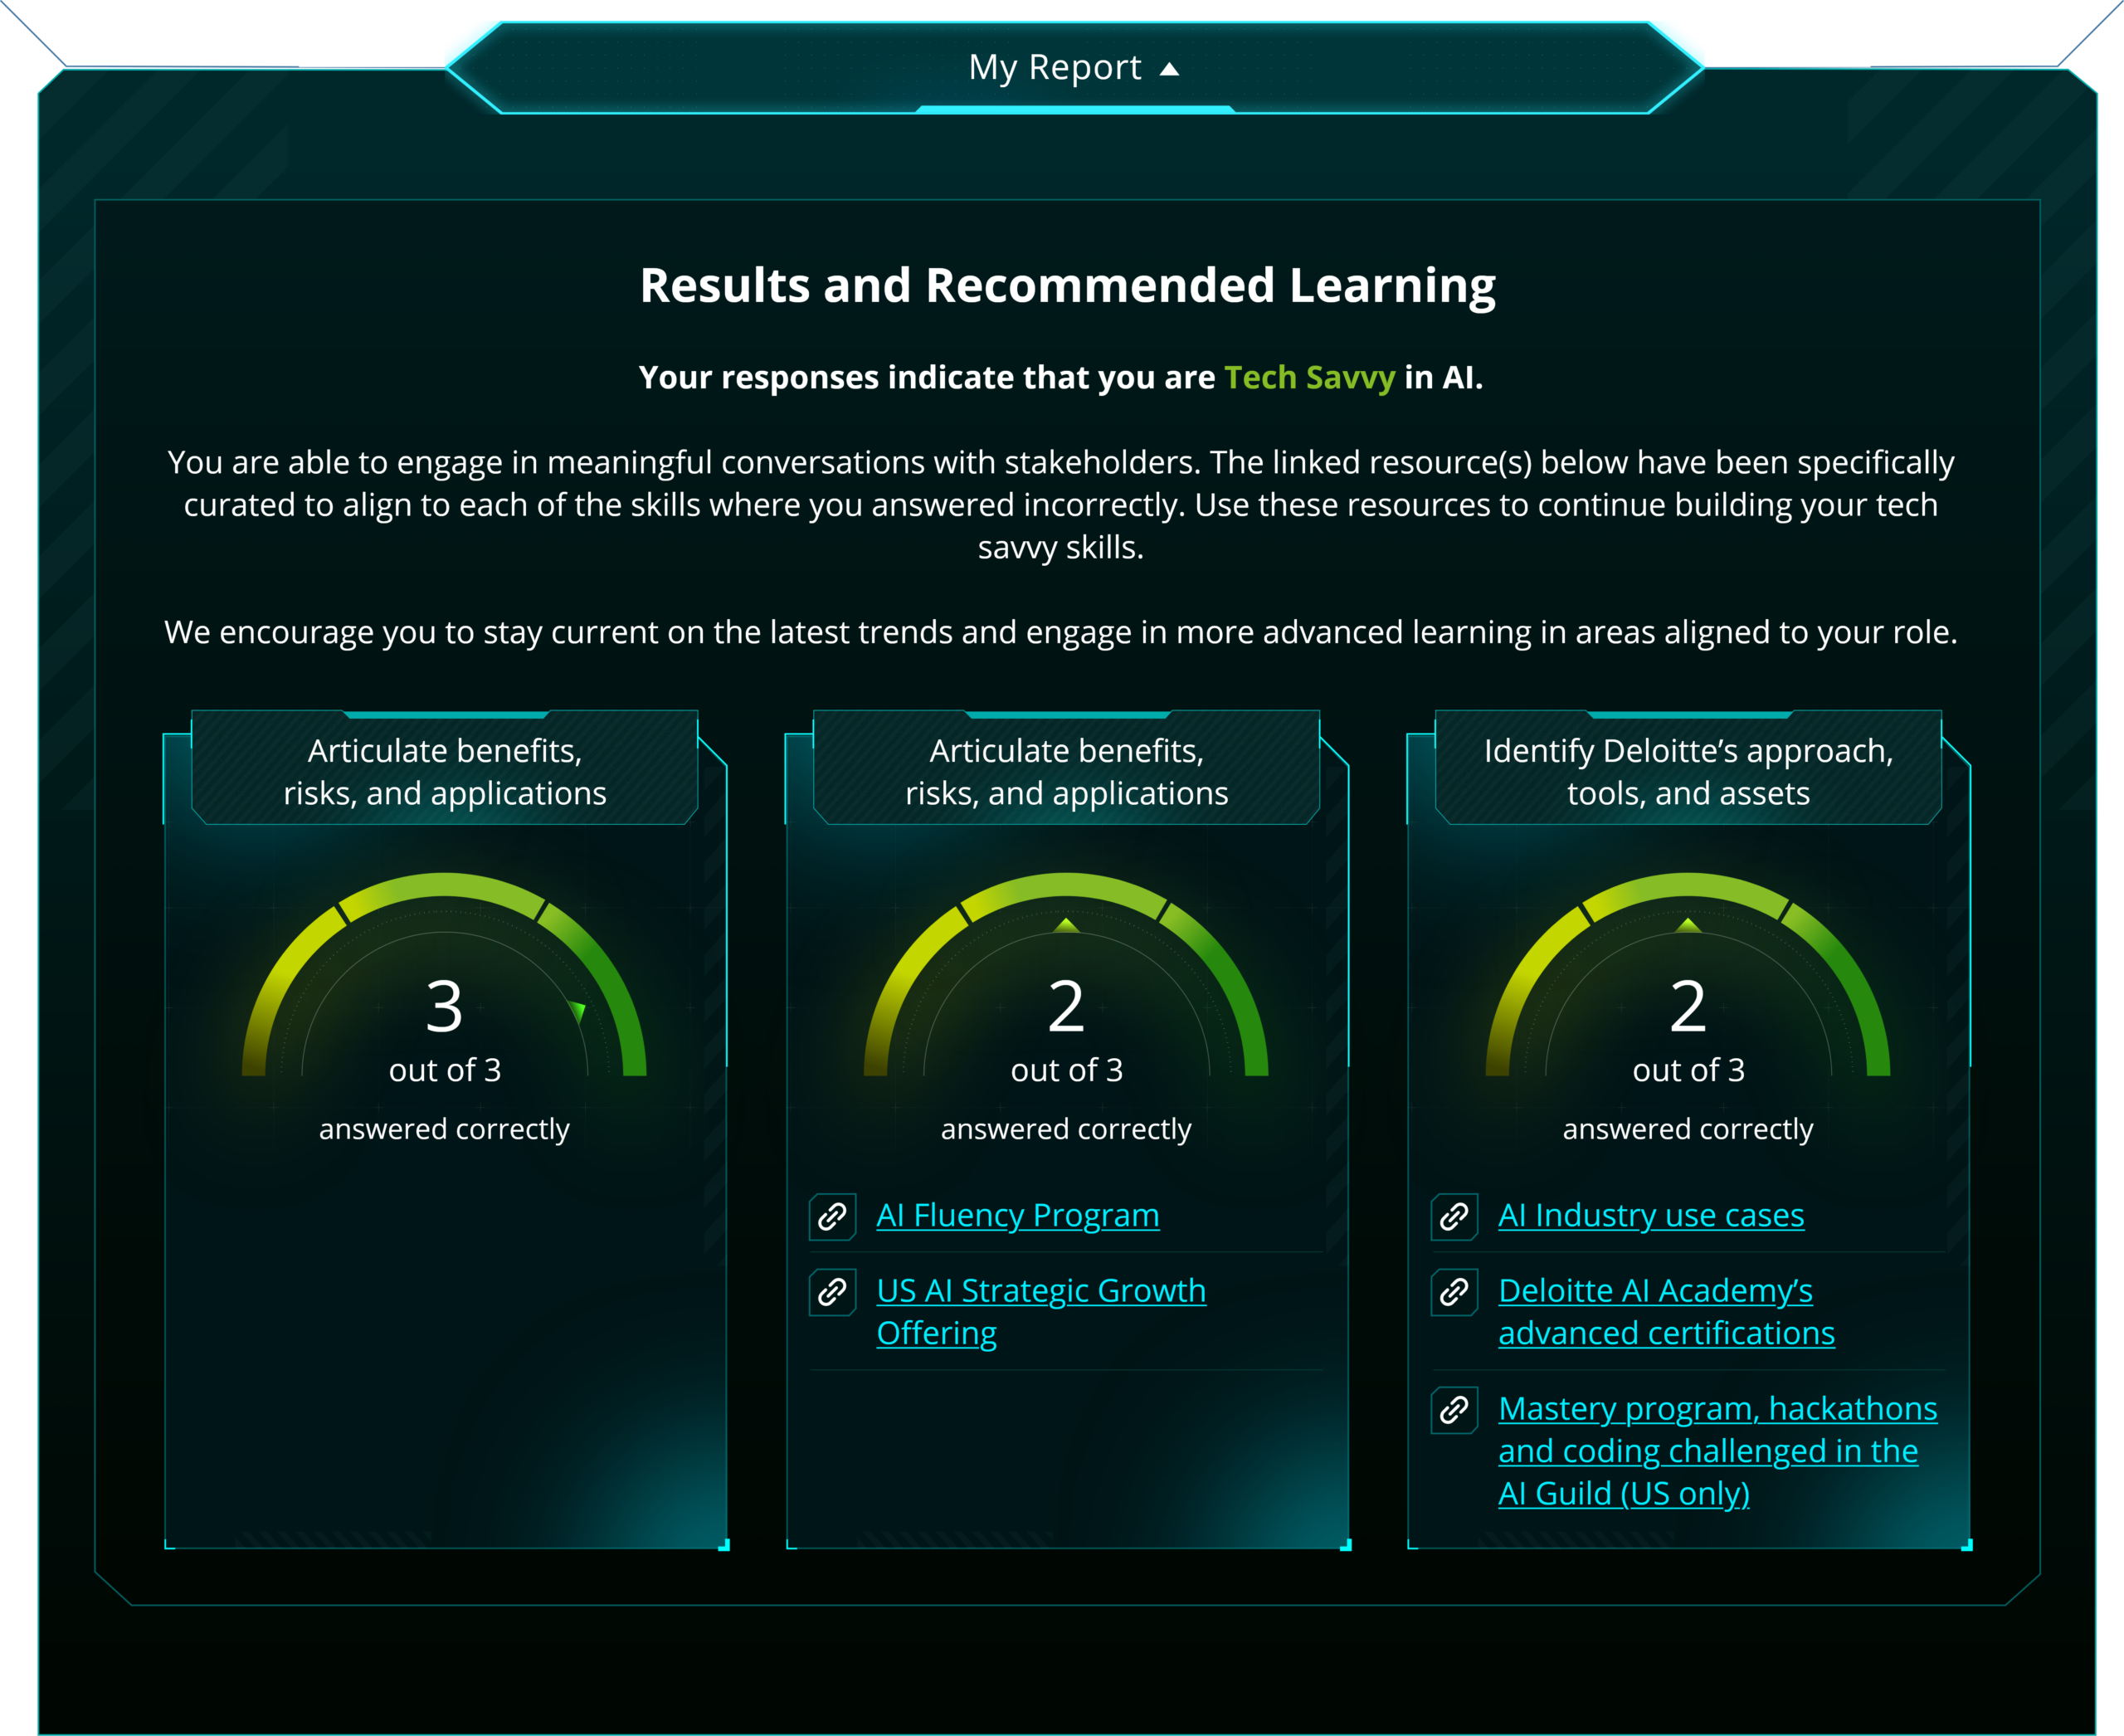Screen dimensions: 2124x1736
Task: Click the gauge in Deloitte's approach card
Action: pyautogui.click(x=1688, y=990)
